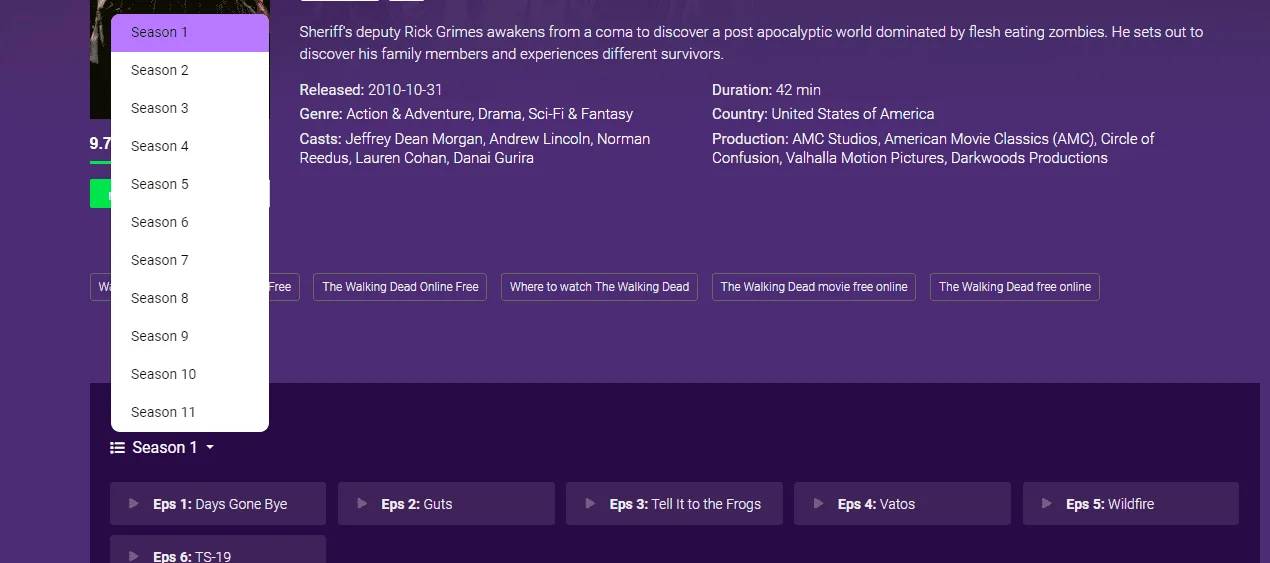Open Valhalla Motion Pictures production link
This screenshot has height=563, width=1270.
coord(864,158)
